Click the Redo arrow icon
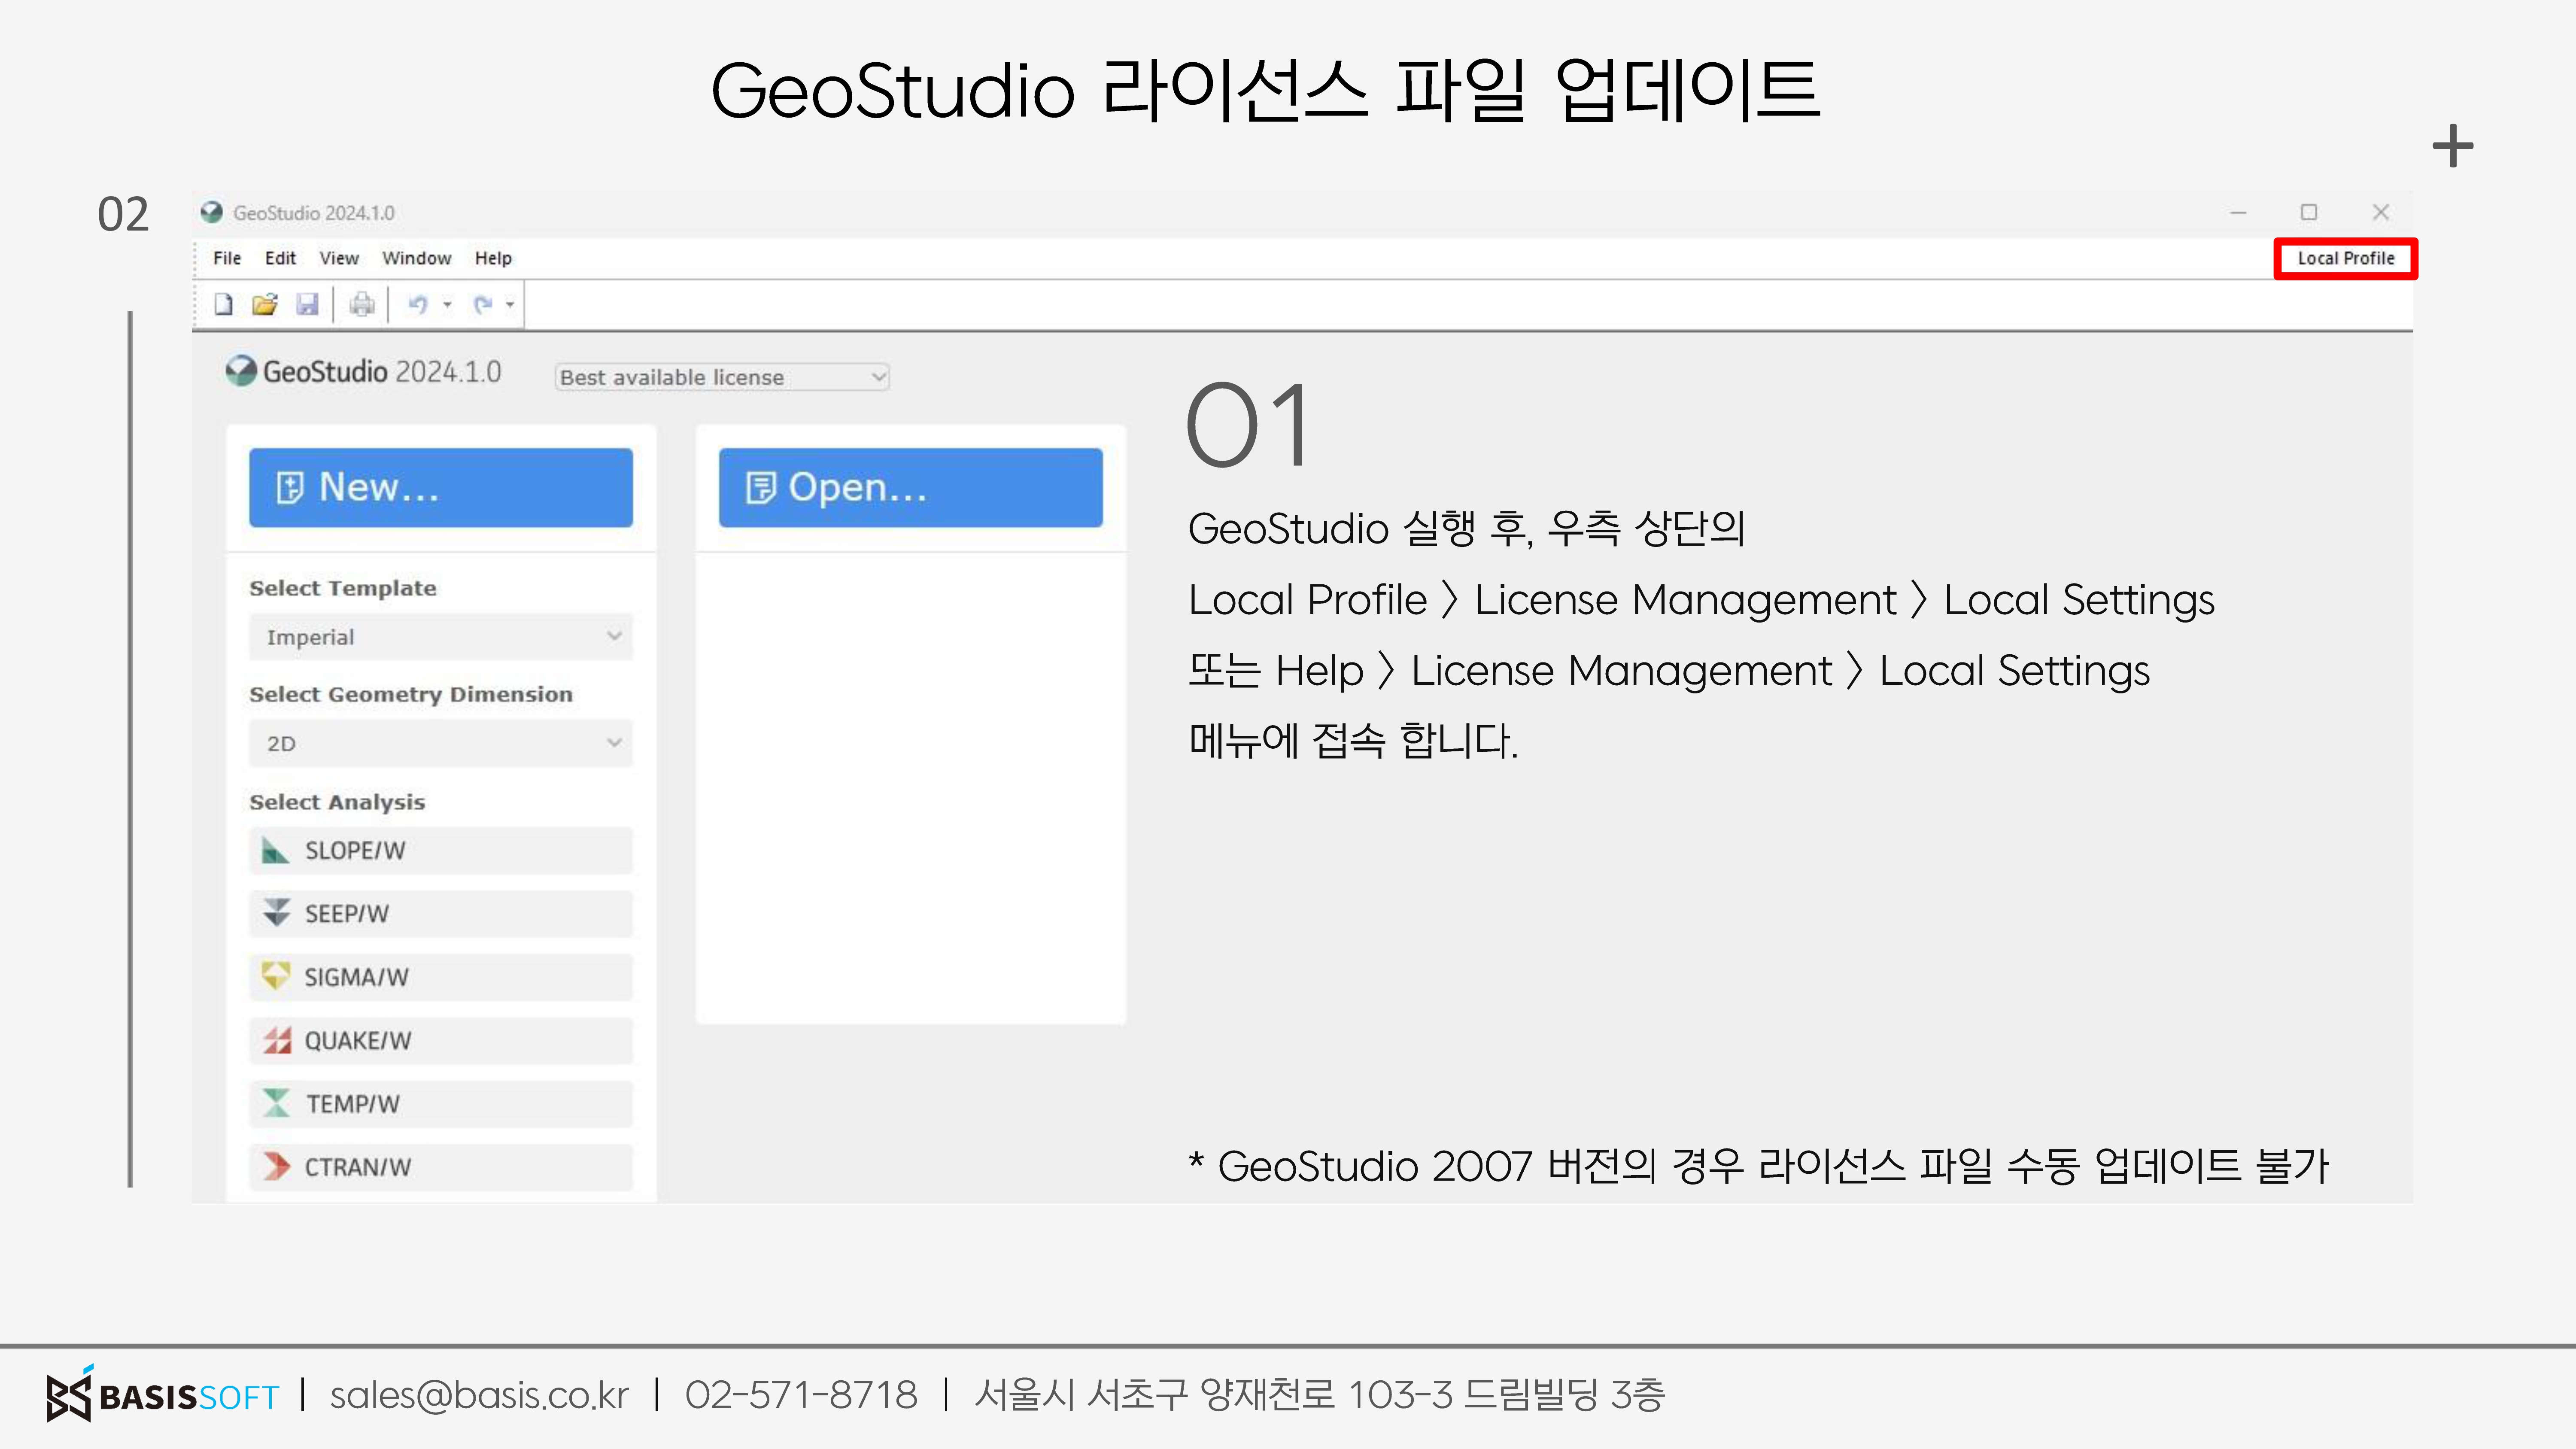Image resolution: width=2576 pixels, height=1449 pixels. [483, 304]
